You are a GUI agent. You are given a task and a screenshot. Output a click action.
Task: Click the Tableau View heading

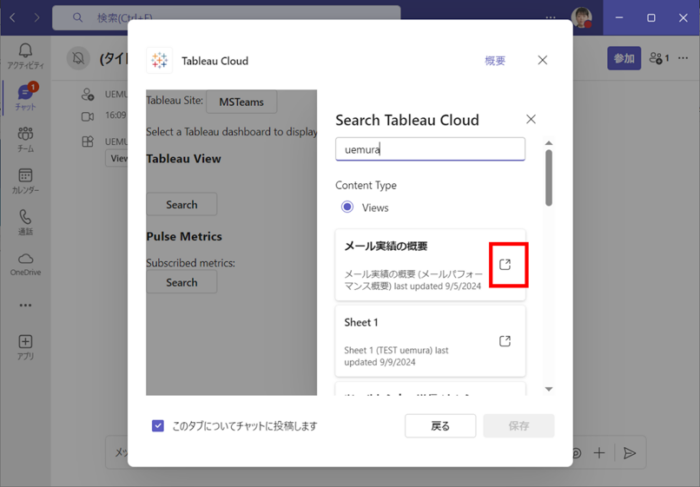click(x=183, y=159)
